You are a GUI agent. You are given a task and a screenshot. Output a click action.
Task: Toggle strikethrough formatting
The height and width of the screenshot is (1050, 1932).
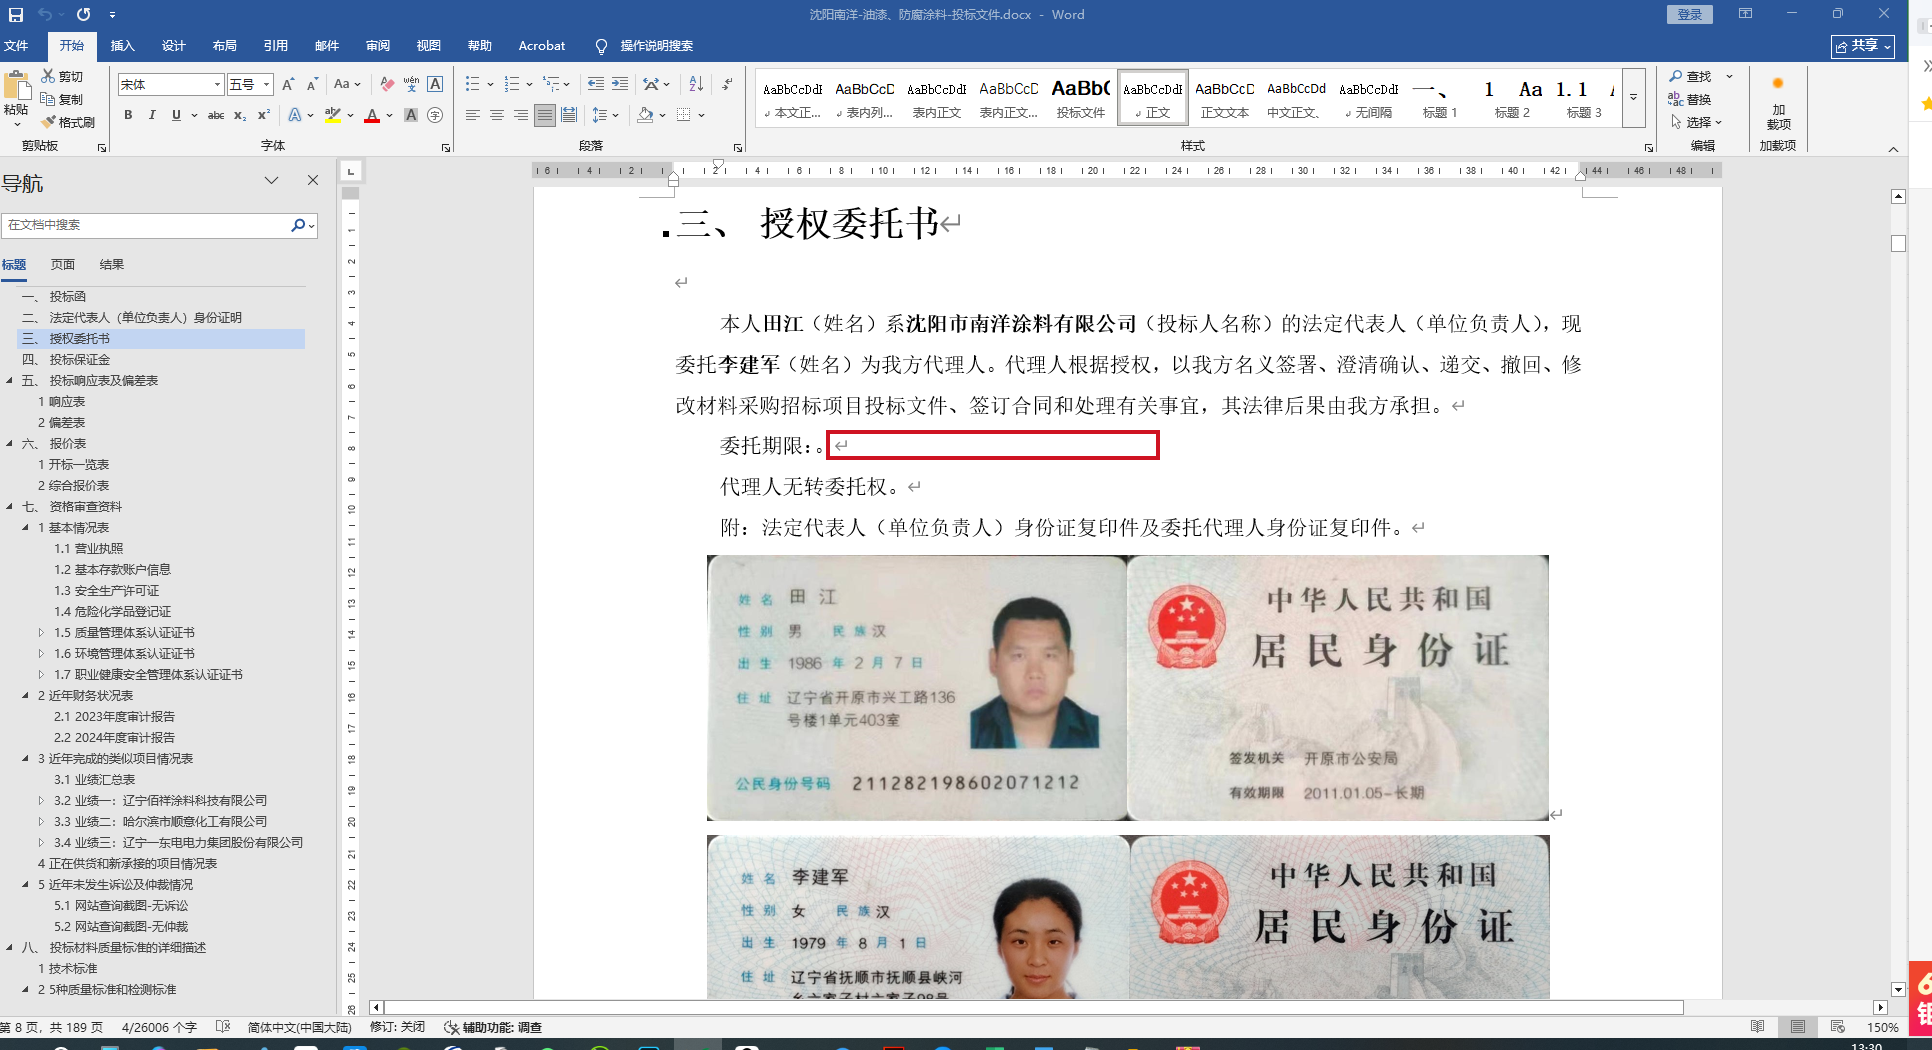click(x=216, y=115)
